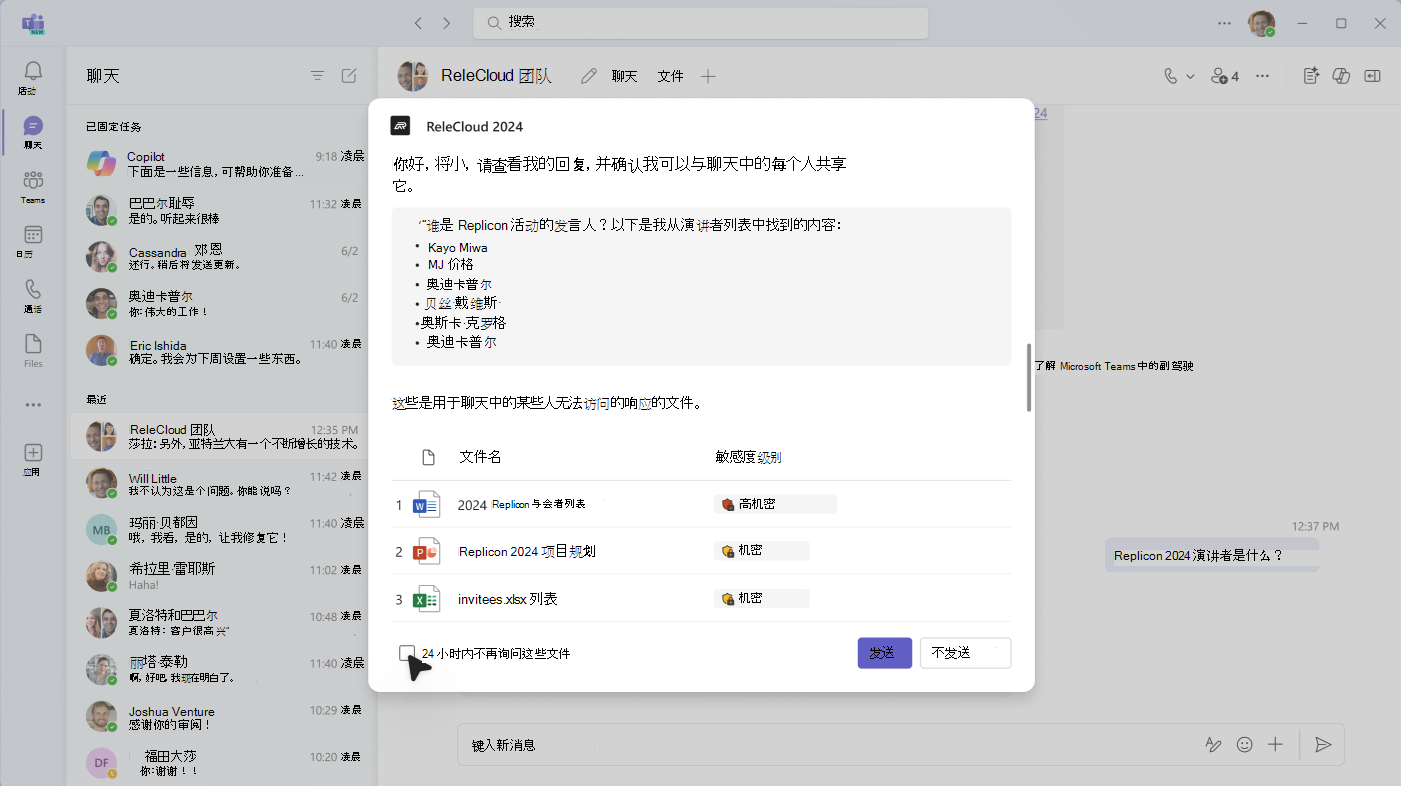Show more apps ellipsis in sidebar
The width and height of the screenshot is (1401, 786).
pos(33,405)
